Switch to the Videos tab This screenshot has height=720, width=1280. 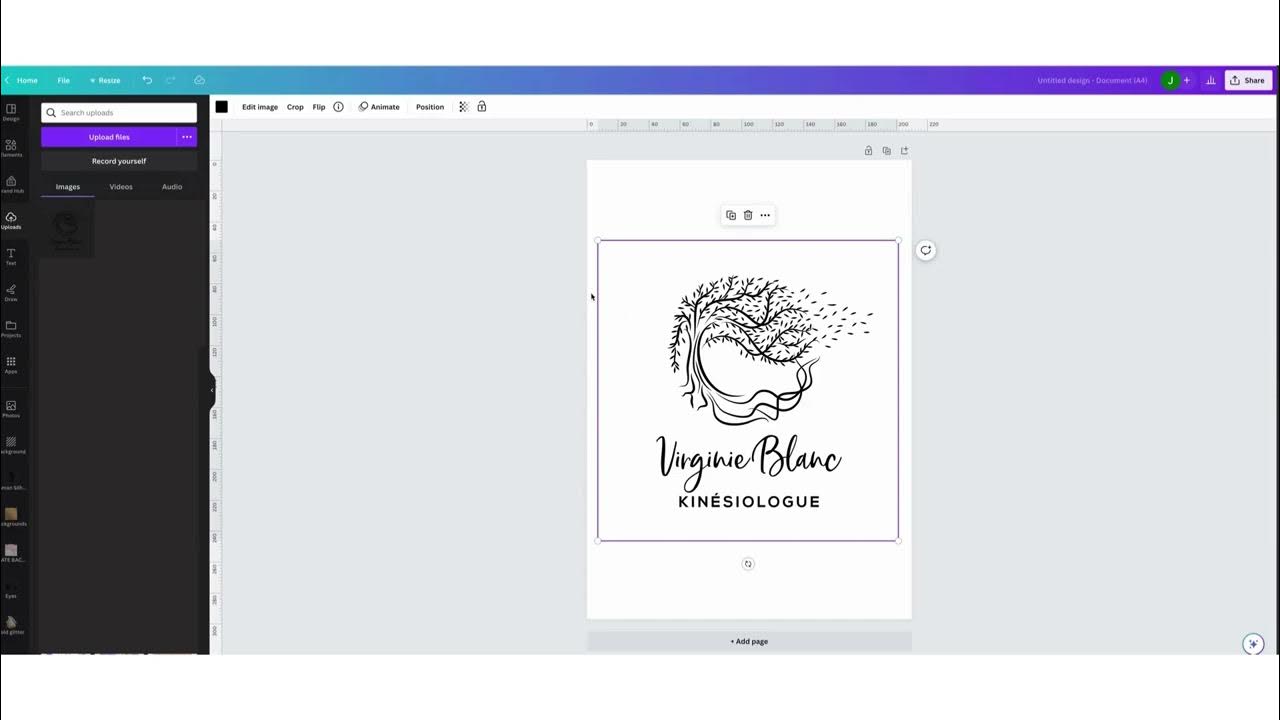(x=121, y=187)
